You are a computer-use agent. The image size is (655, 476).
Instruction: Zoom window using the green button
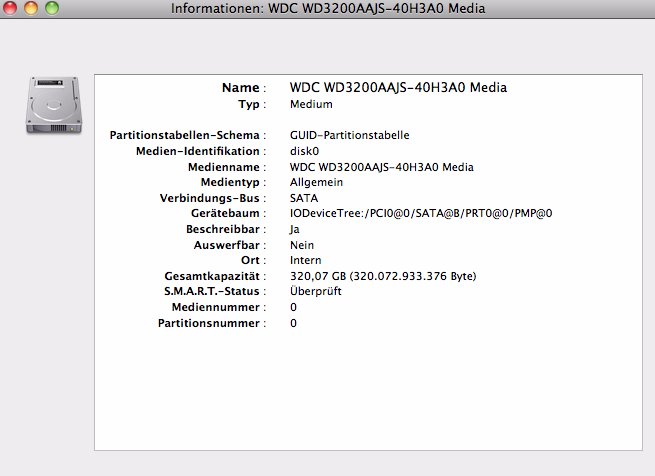point(52,8)
